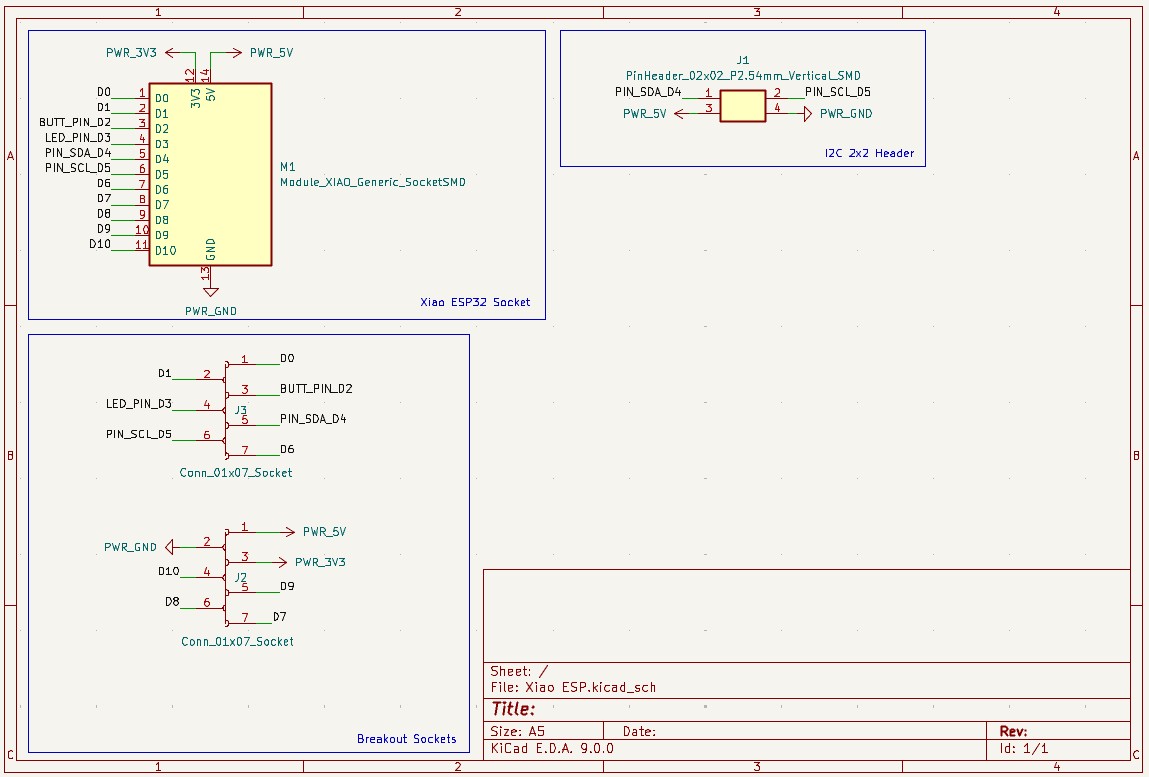This screenshot has height=777, width=1149.
Task: Select the PWR_5V label on J2 pin 1
Action: pos(325,531)
